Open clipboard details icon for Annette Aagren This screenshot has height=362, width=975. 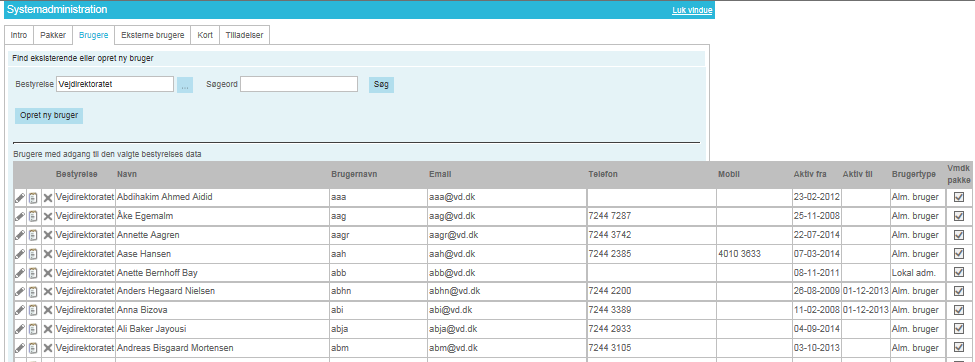[x=33, y=235]
